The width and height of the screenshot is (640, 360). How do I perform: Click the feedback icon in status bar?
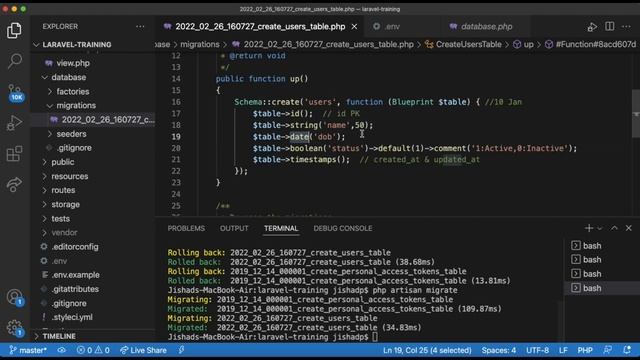pos(608,350)
